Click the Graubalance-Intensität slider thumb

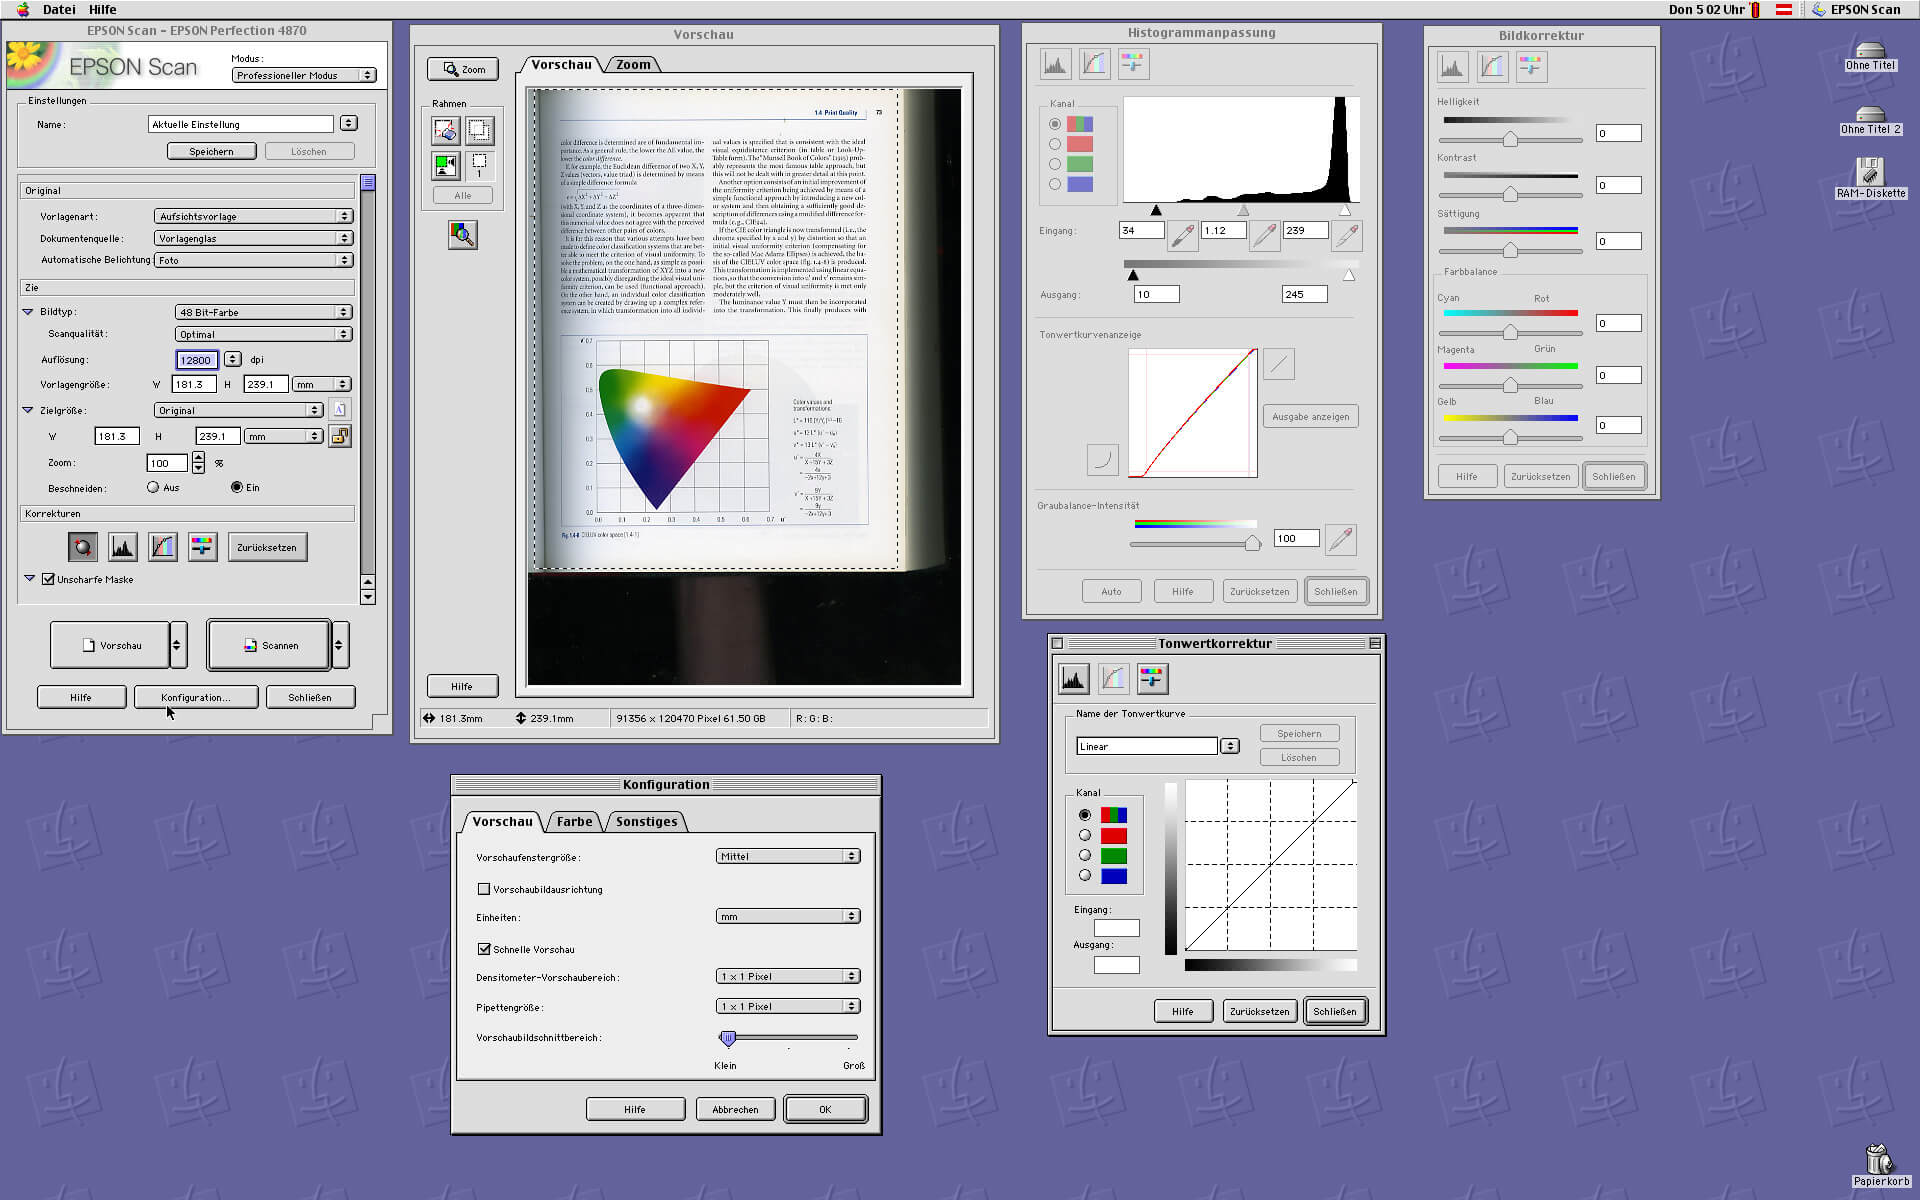1251,543
